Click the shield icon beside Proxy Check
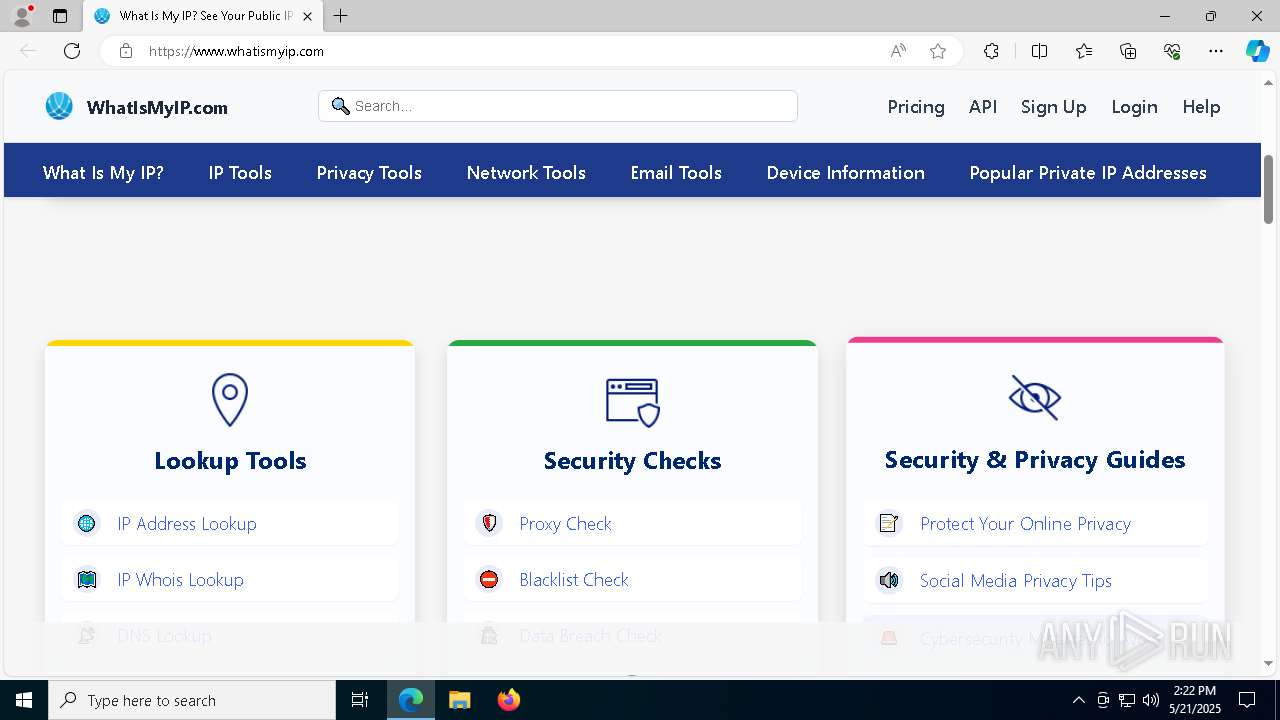 click(489, 523)
